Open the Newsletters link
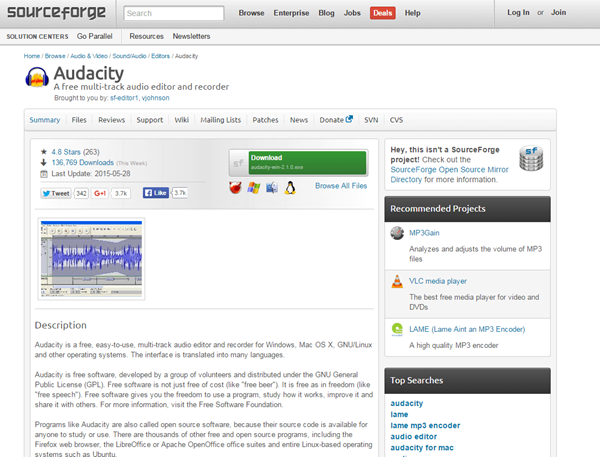600x457 pixels. [191, 36]
